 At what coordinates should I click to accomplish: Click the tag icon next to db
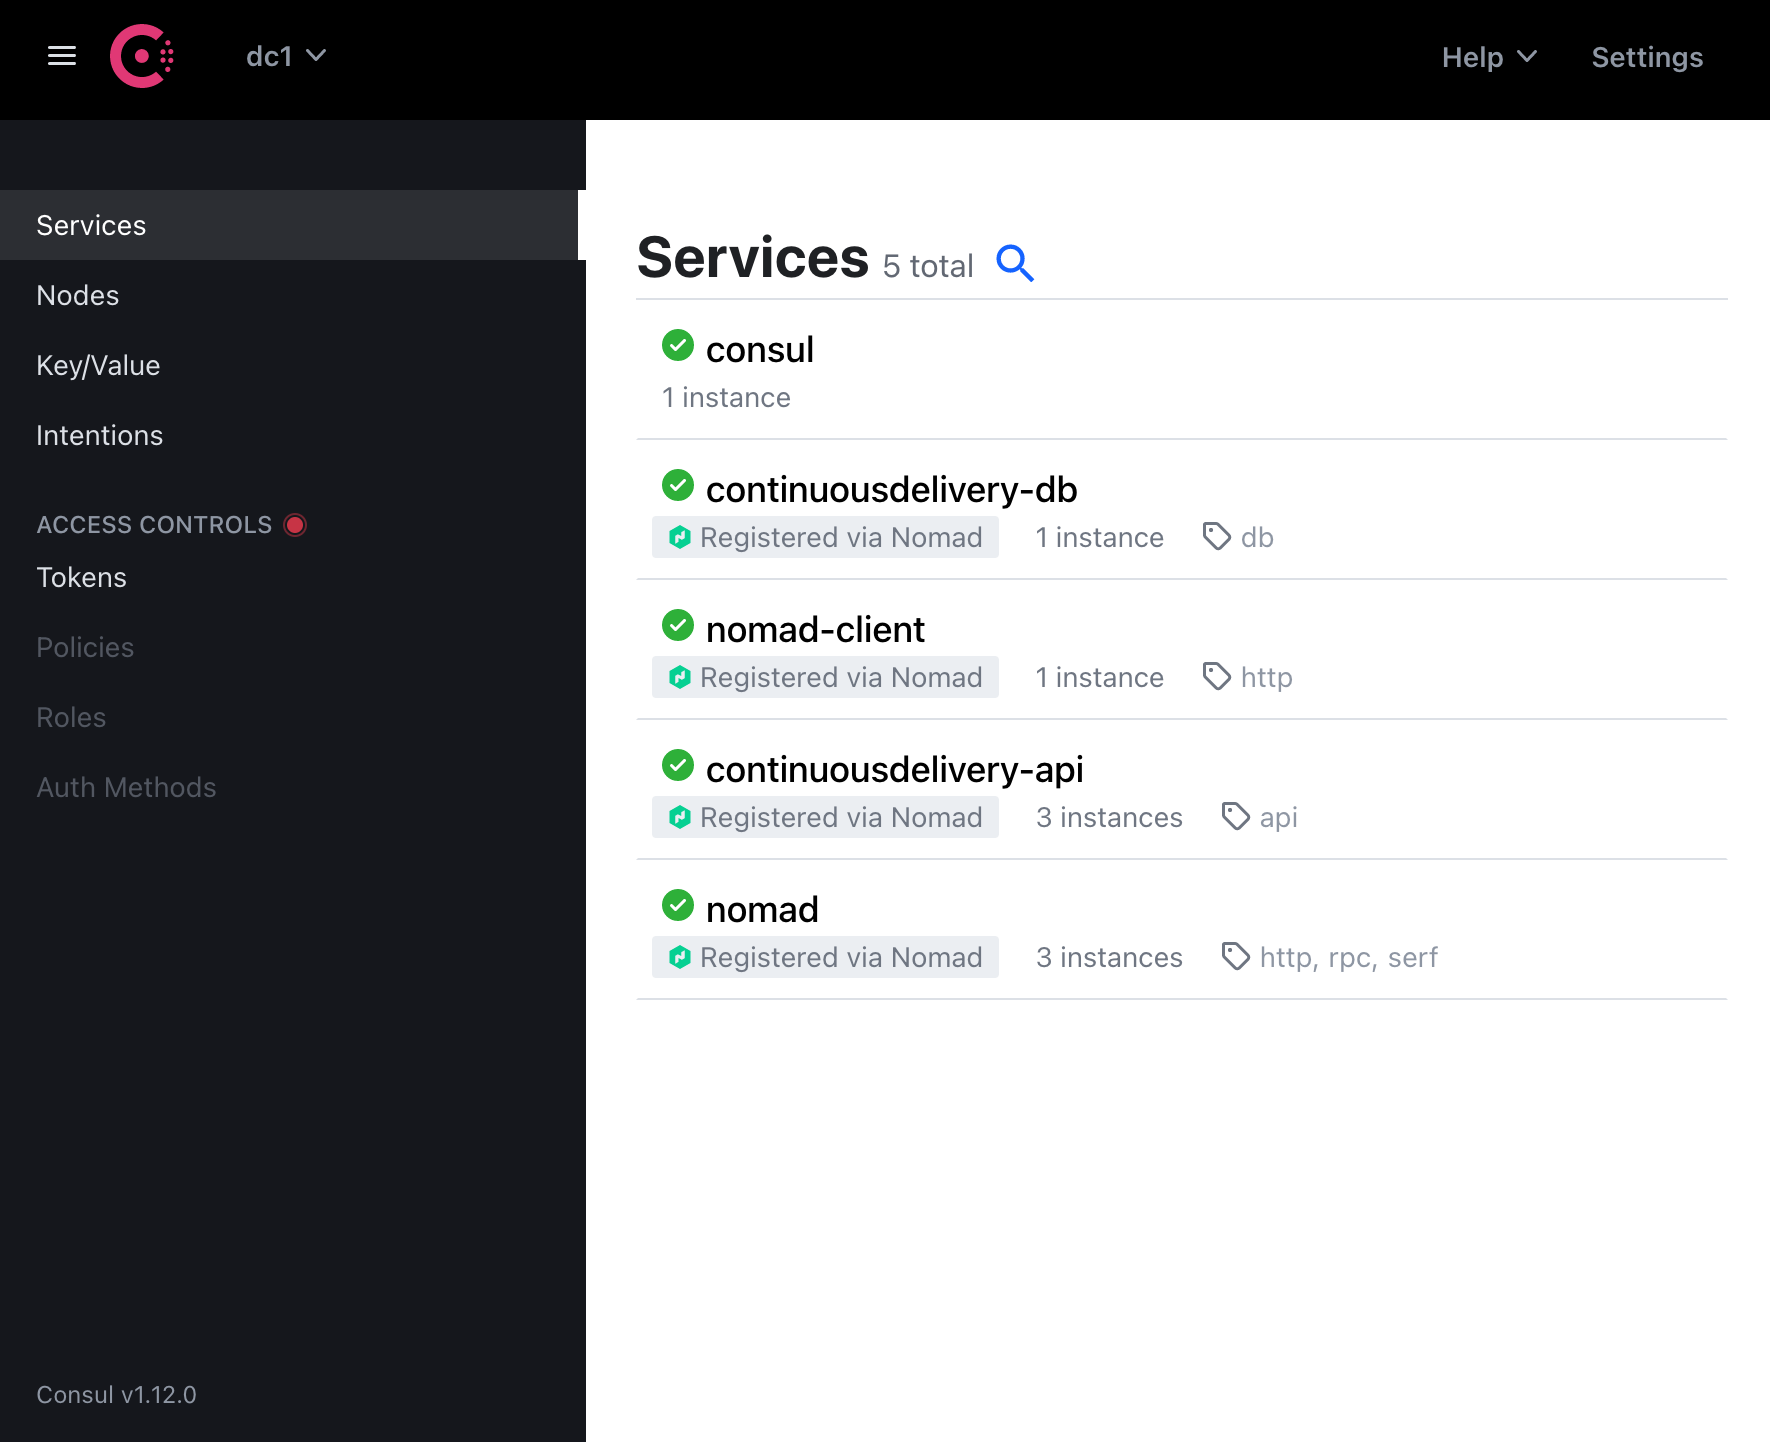point(1216,536)
